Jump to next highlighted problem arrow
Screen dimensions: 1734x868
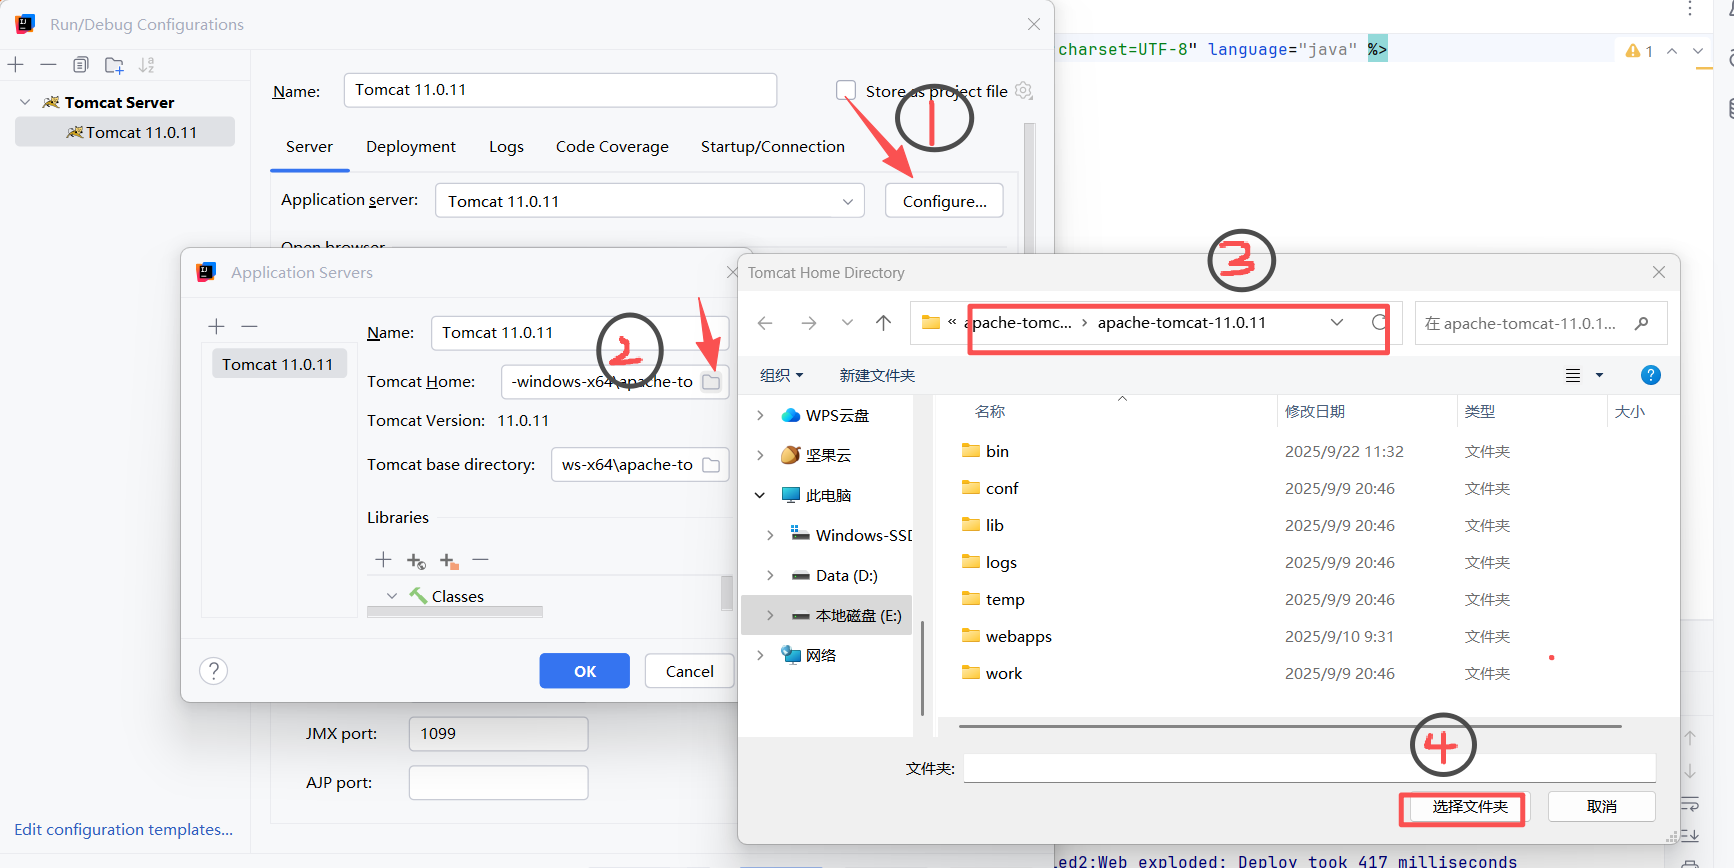pyautogui.click(x=1698, y=51)
